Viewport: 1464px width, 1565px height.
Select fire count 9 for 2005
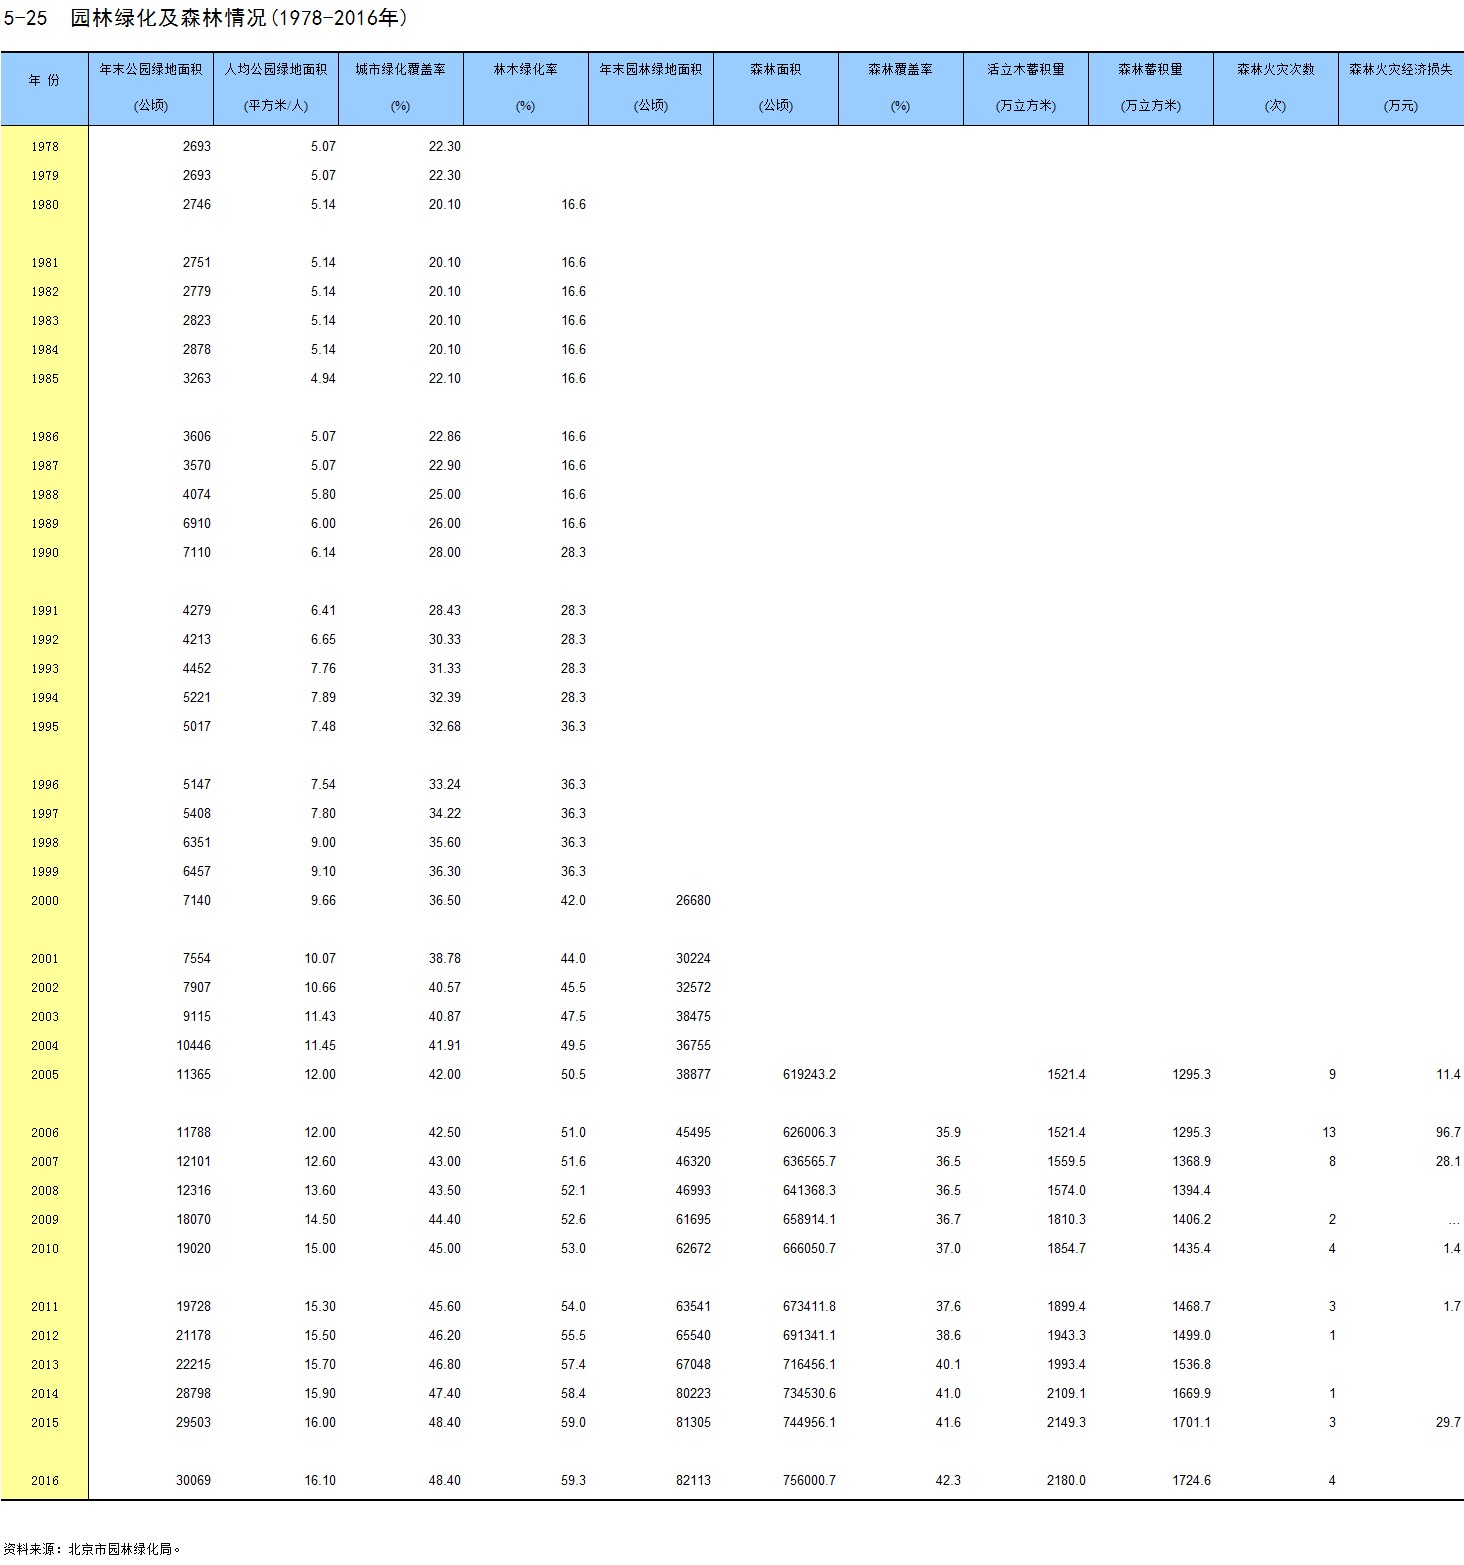point(1332,1074)
